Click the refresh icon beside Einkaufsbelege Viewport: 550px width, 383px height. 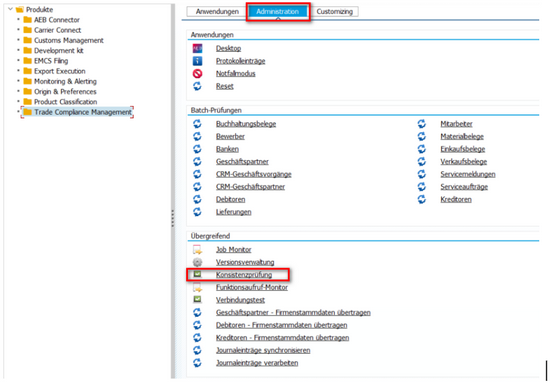(x=422, y=149)
